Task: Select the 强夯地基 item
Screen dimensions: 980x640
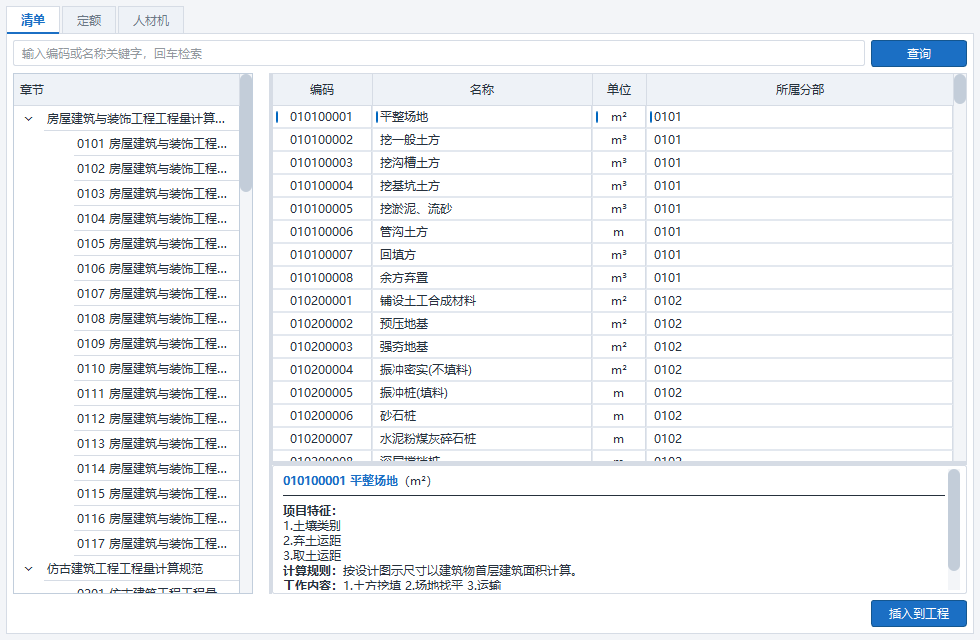Action: click(x=404, y=347)
